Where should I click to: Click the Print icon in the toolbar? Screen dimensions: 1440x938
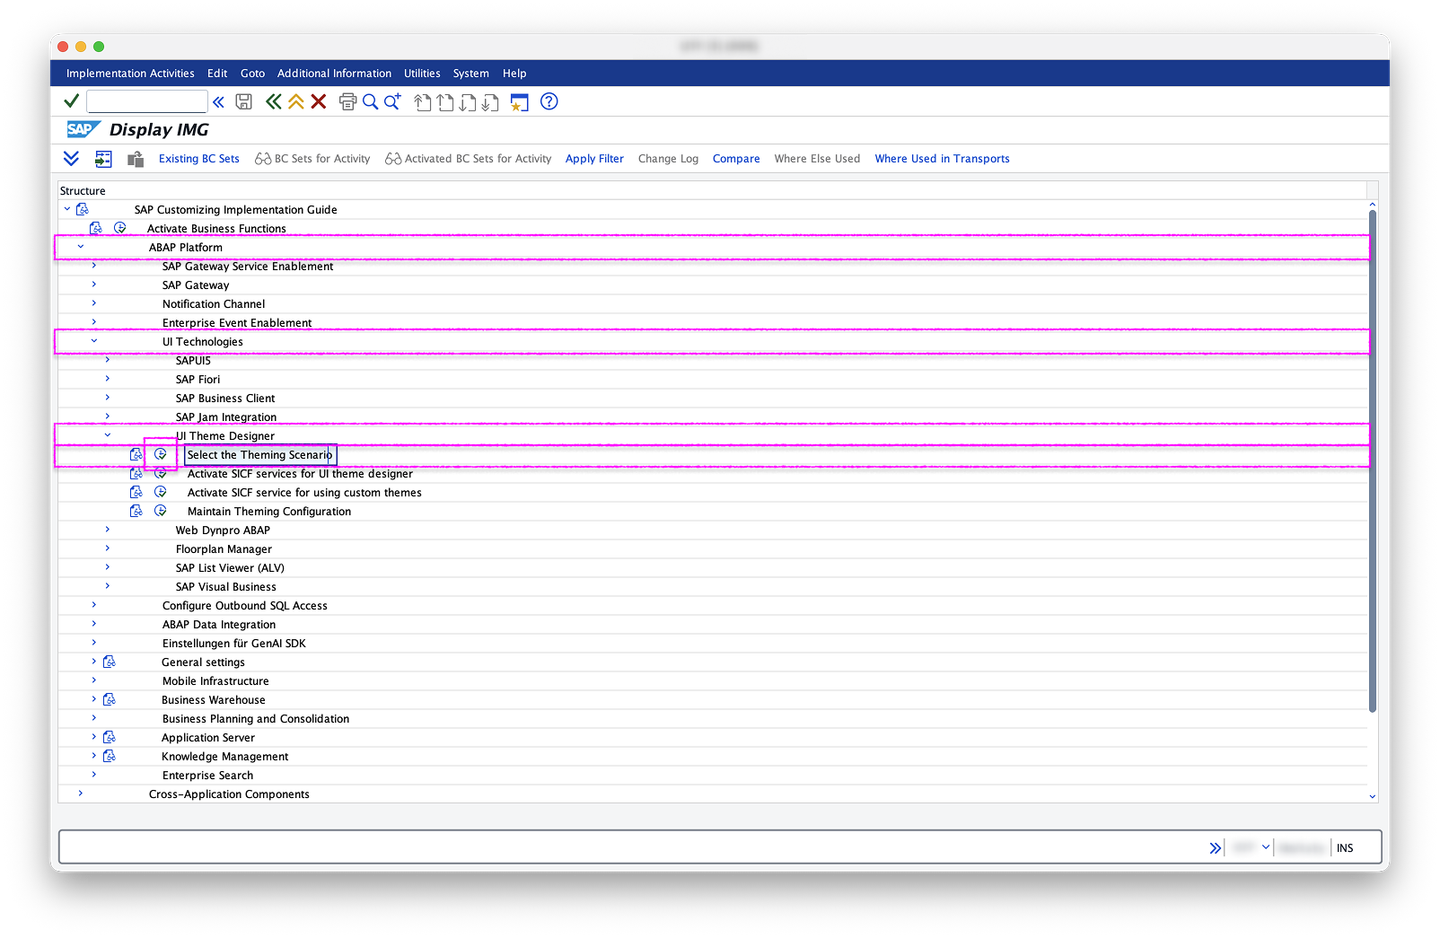point(348,102)
